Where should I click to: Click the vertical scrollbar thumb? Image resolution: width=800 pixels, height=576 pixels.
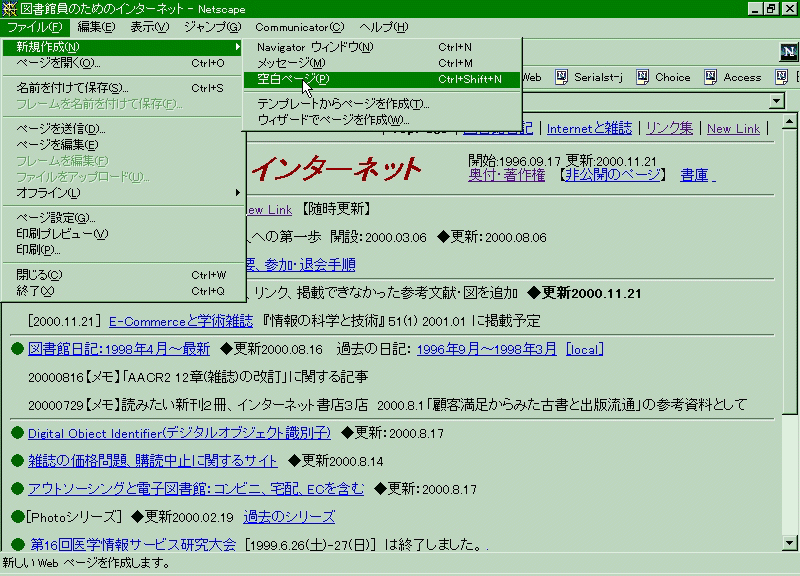point(789,271)
